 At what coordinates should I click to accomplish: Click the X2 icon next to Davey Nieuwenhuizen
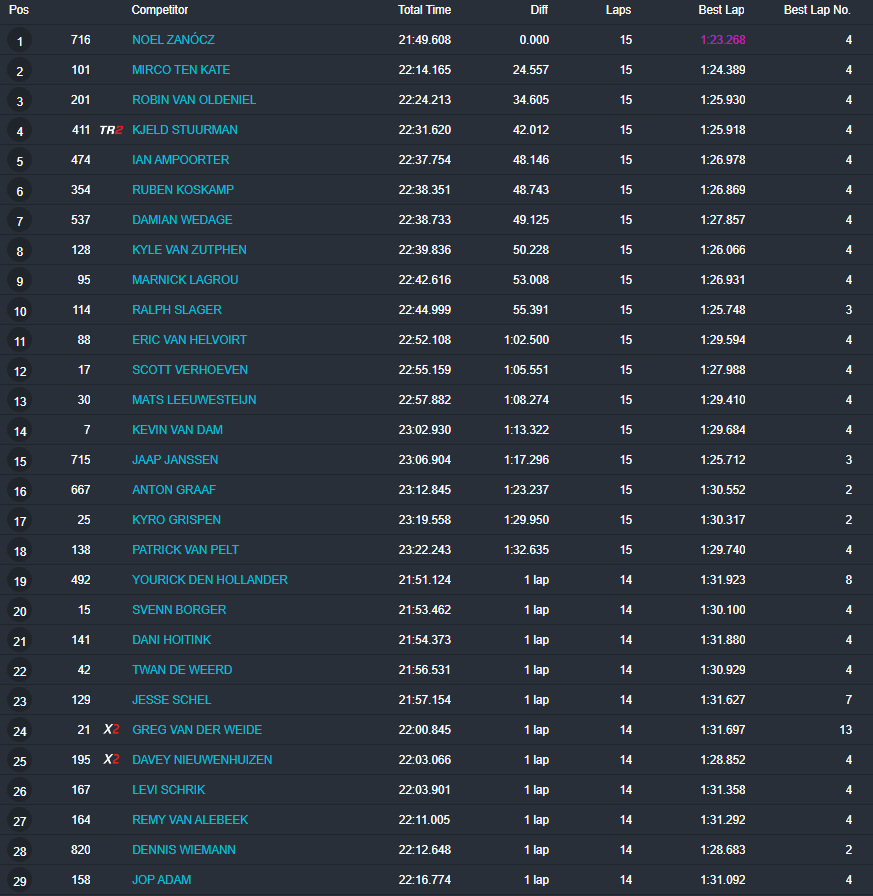coord(111,760)
